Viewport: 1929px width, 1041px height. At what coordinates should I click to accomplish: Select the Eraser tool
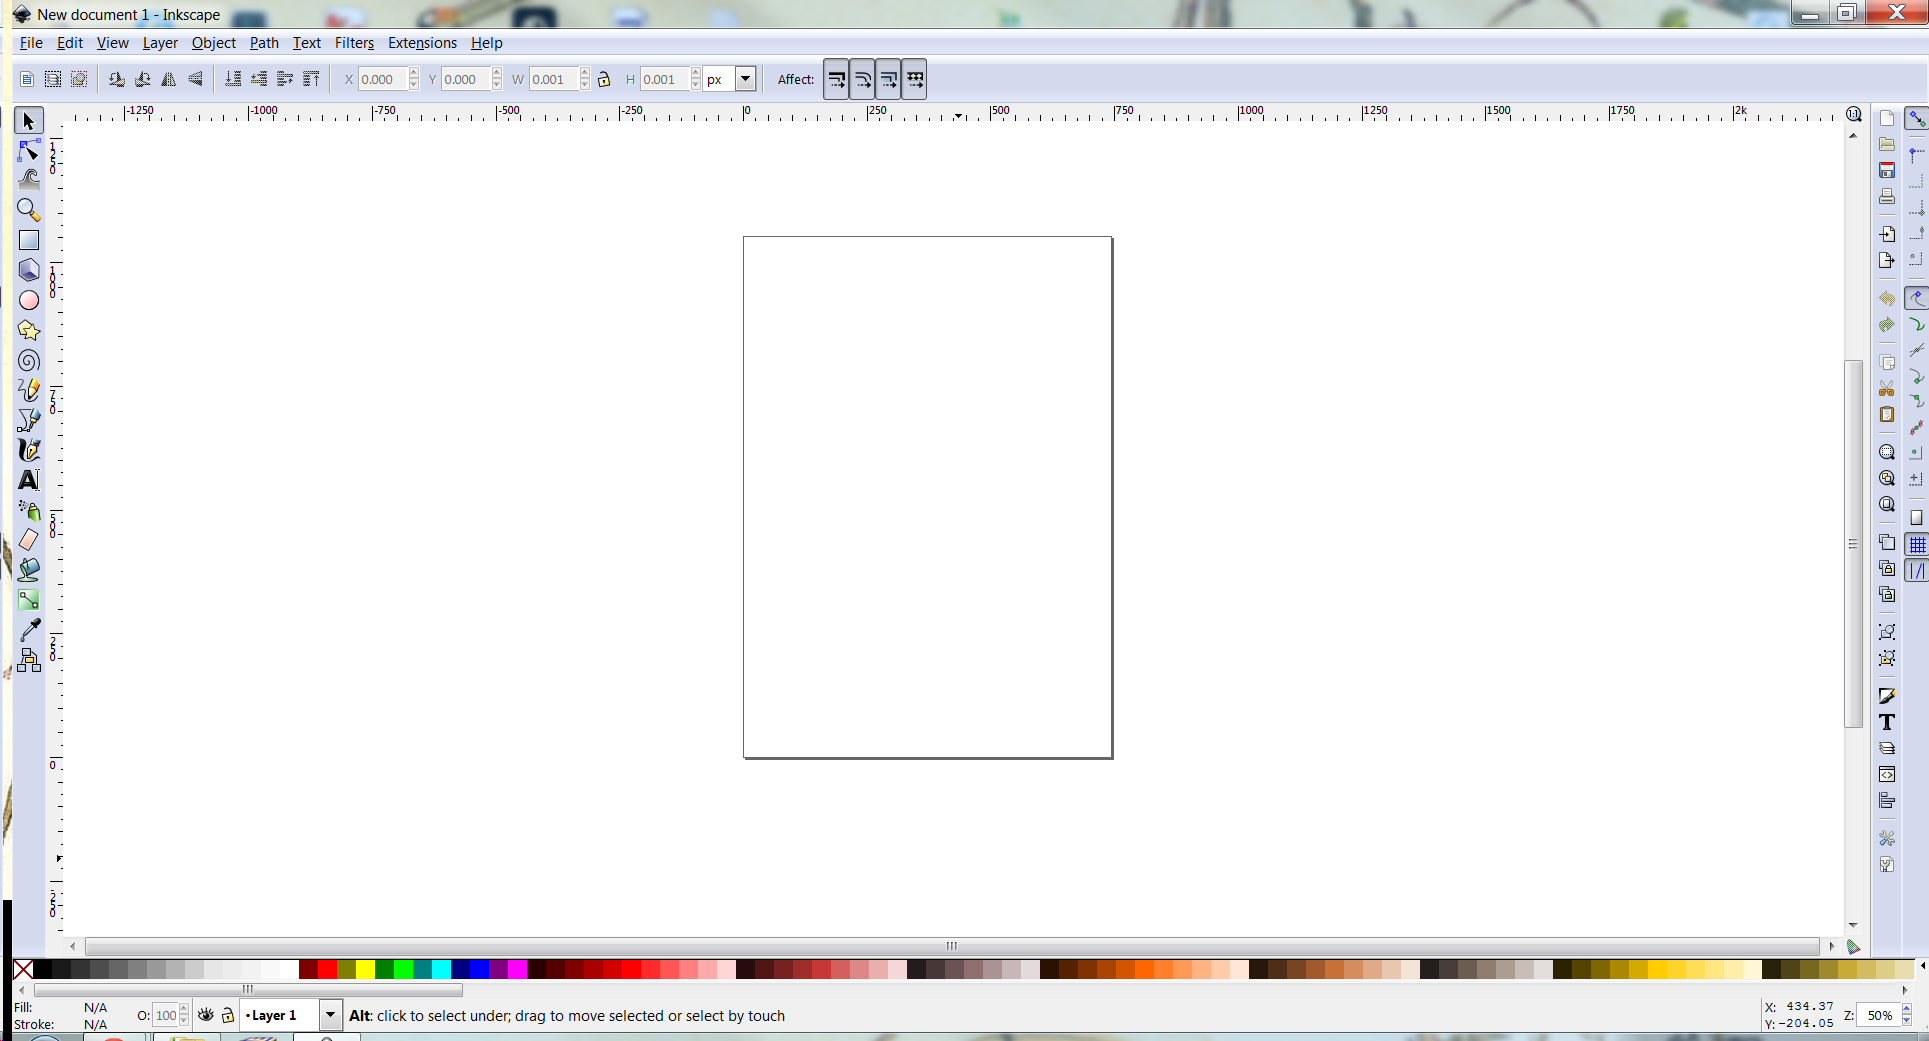(x=29, y=540)
